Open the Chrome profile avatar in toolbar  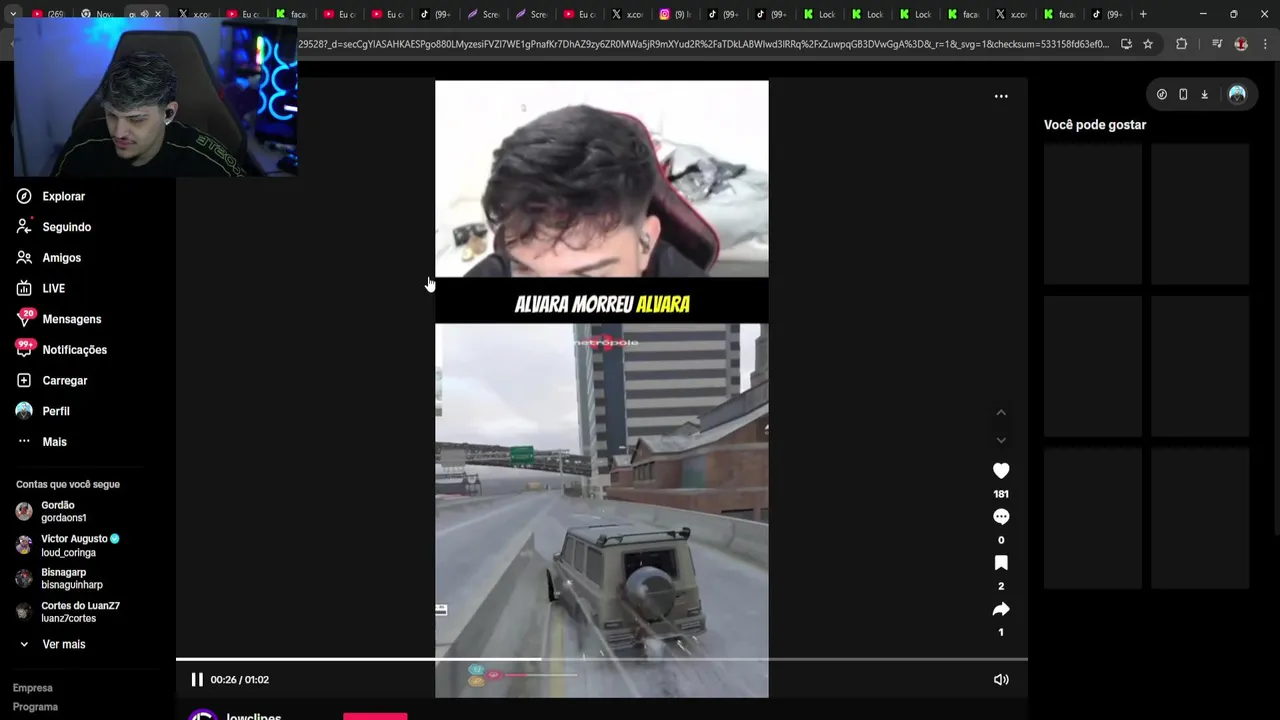click(x=1241, y=44)
